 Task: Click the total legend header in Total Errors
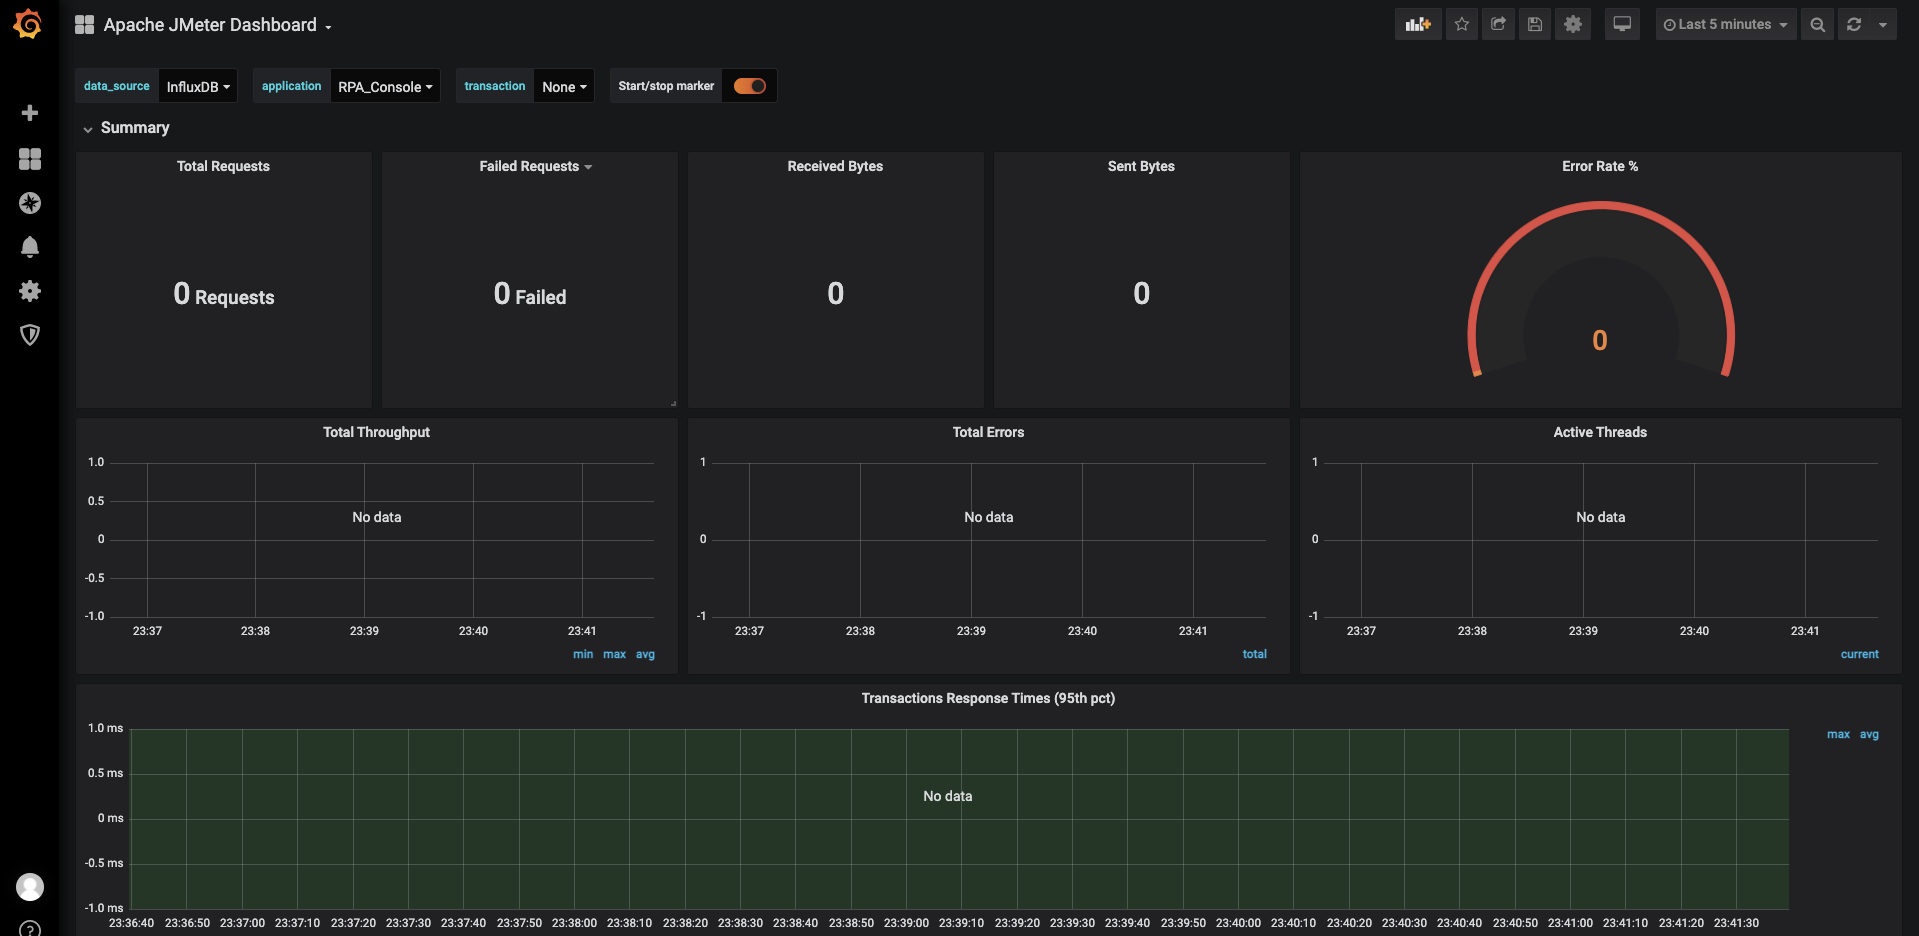[x=1254, y=654]
